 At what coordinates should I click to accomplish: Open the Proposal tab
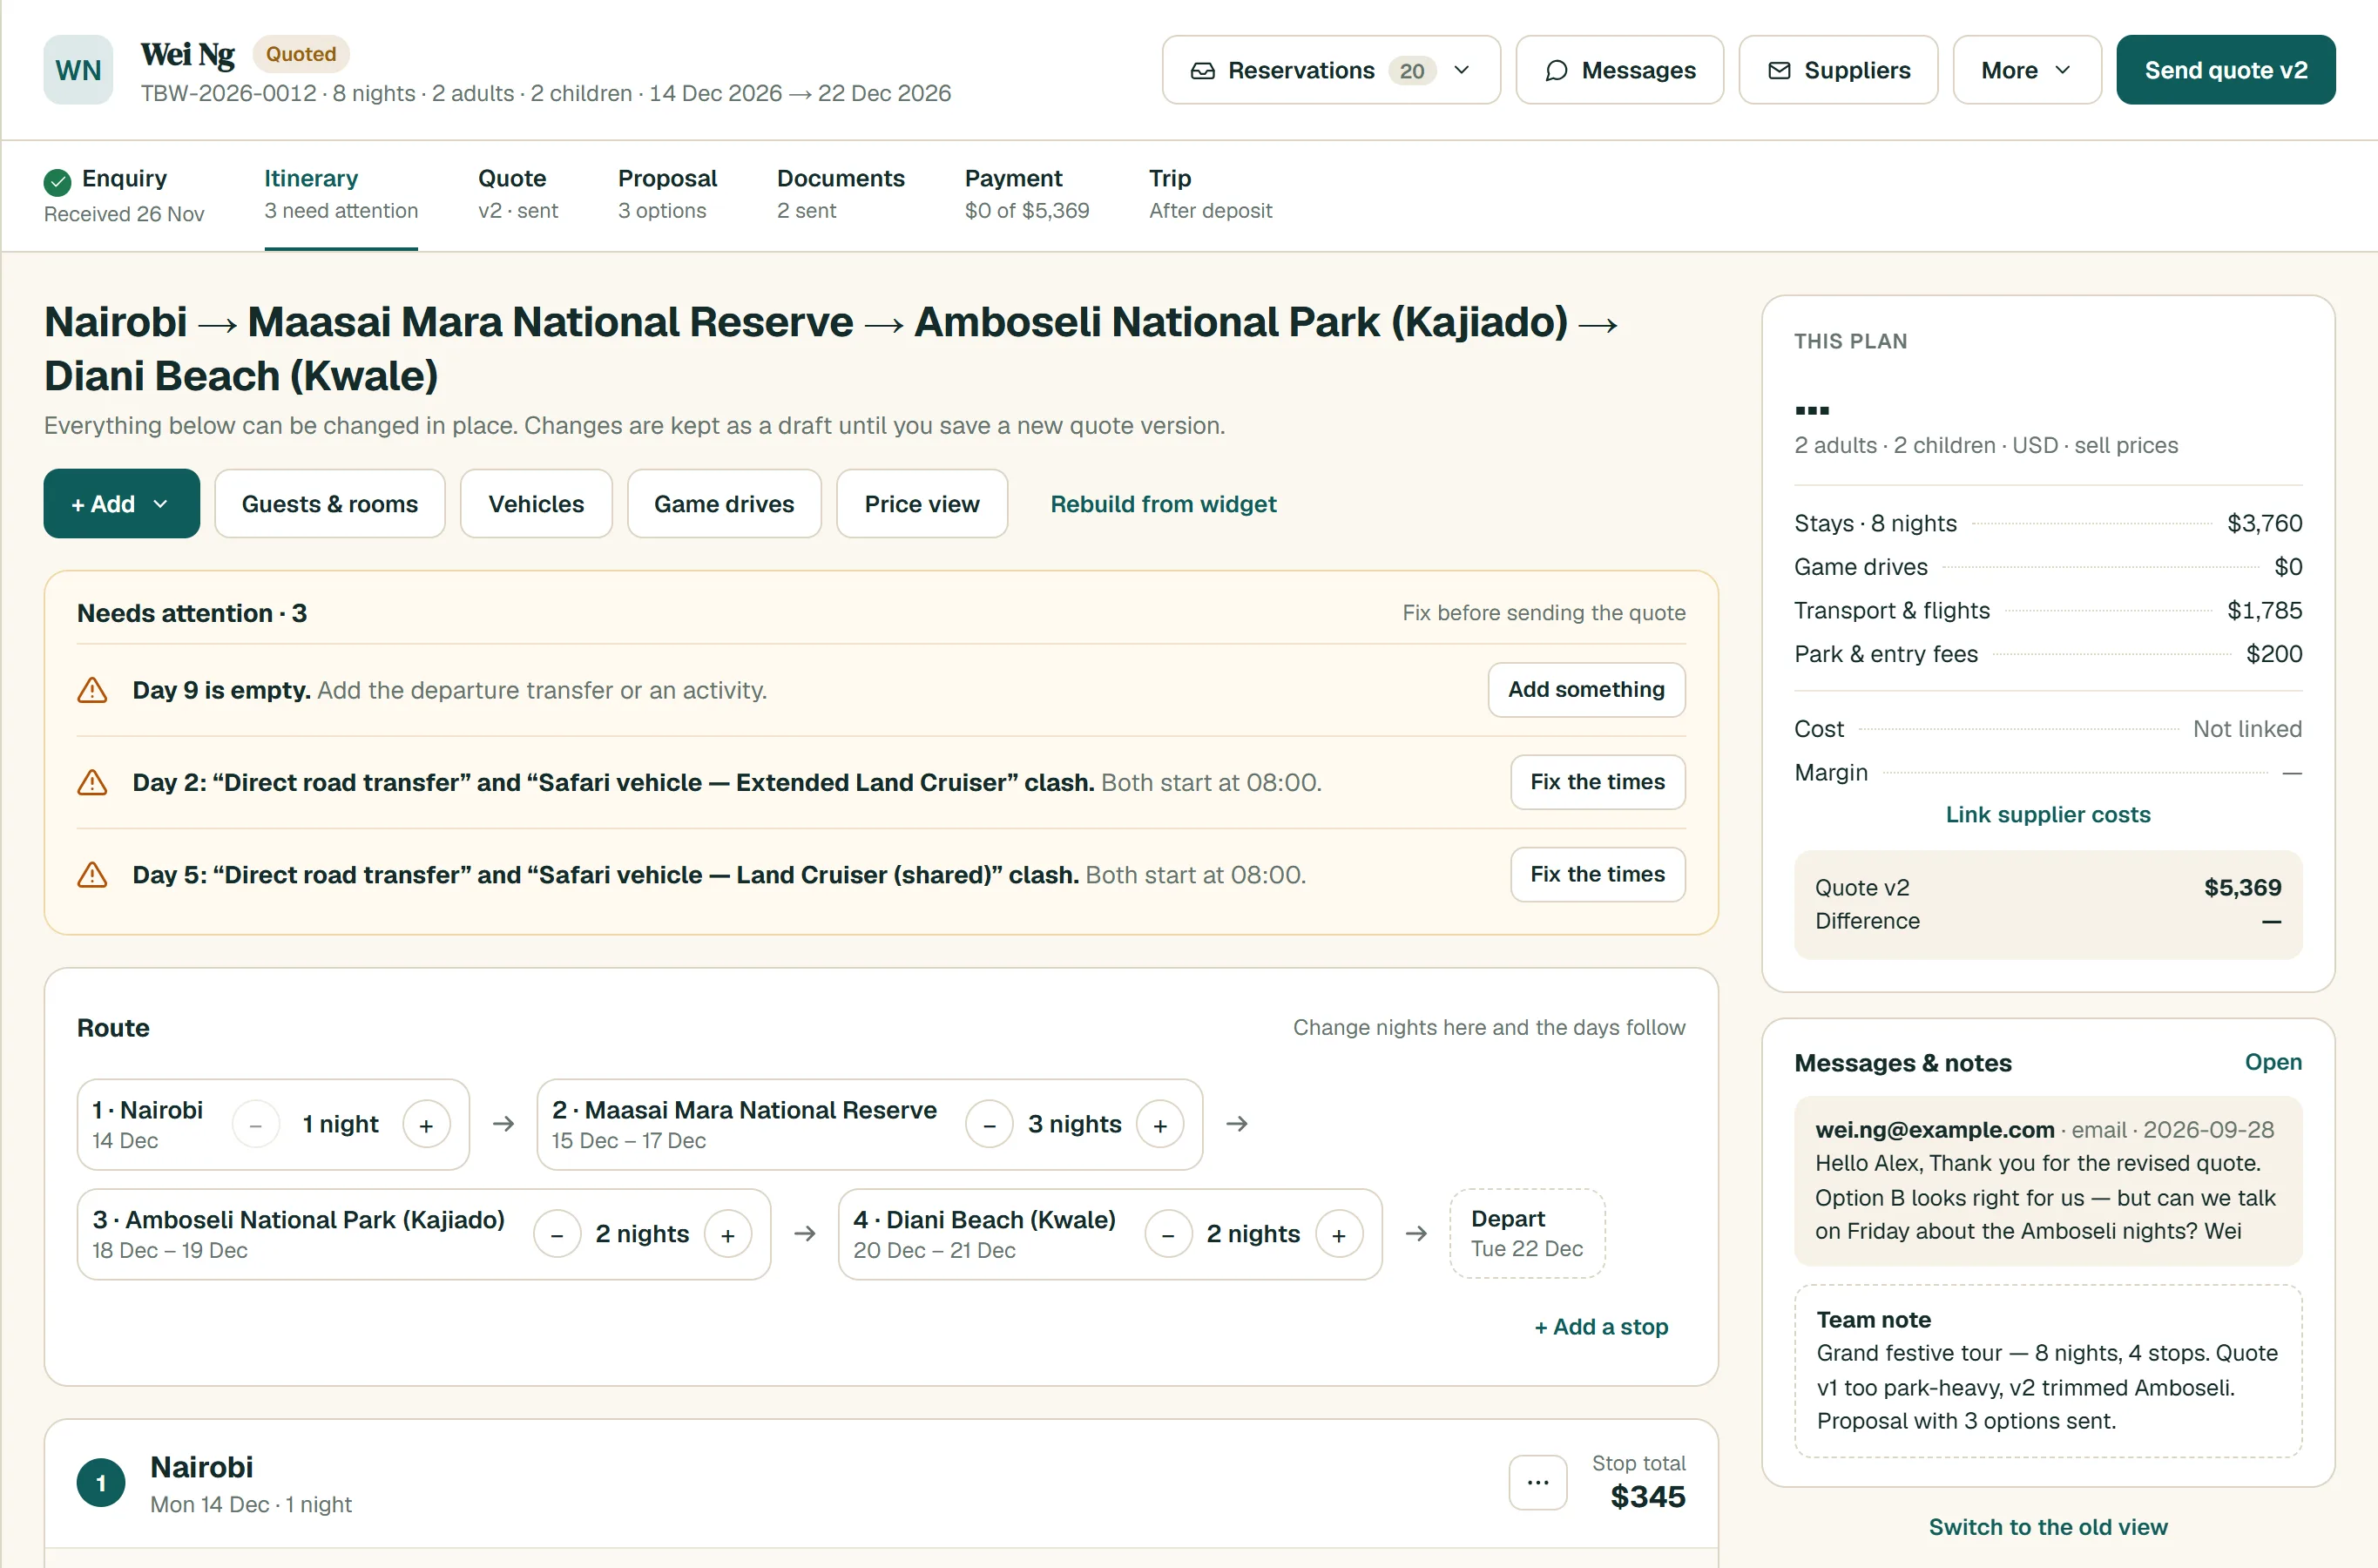pyautogui.click(x=667, y=194)
